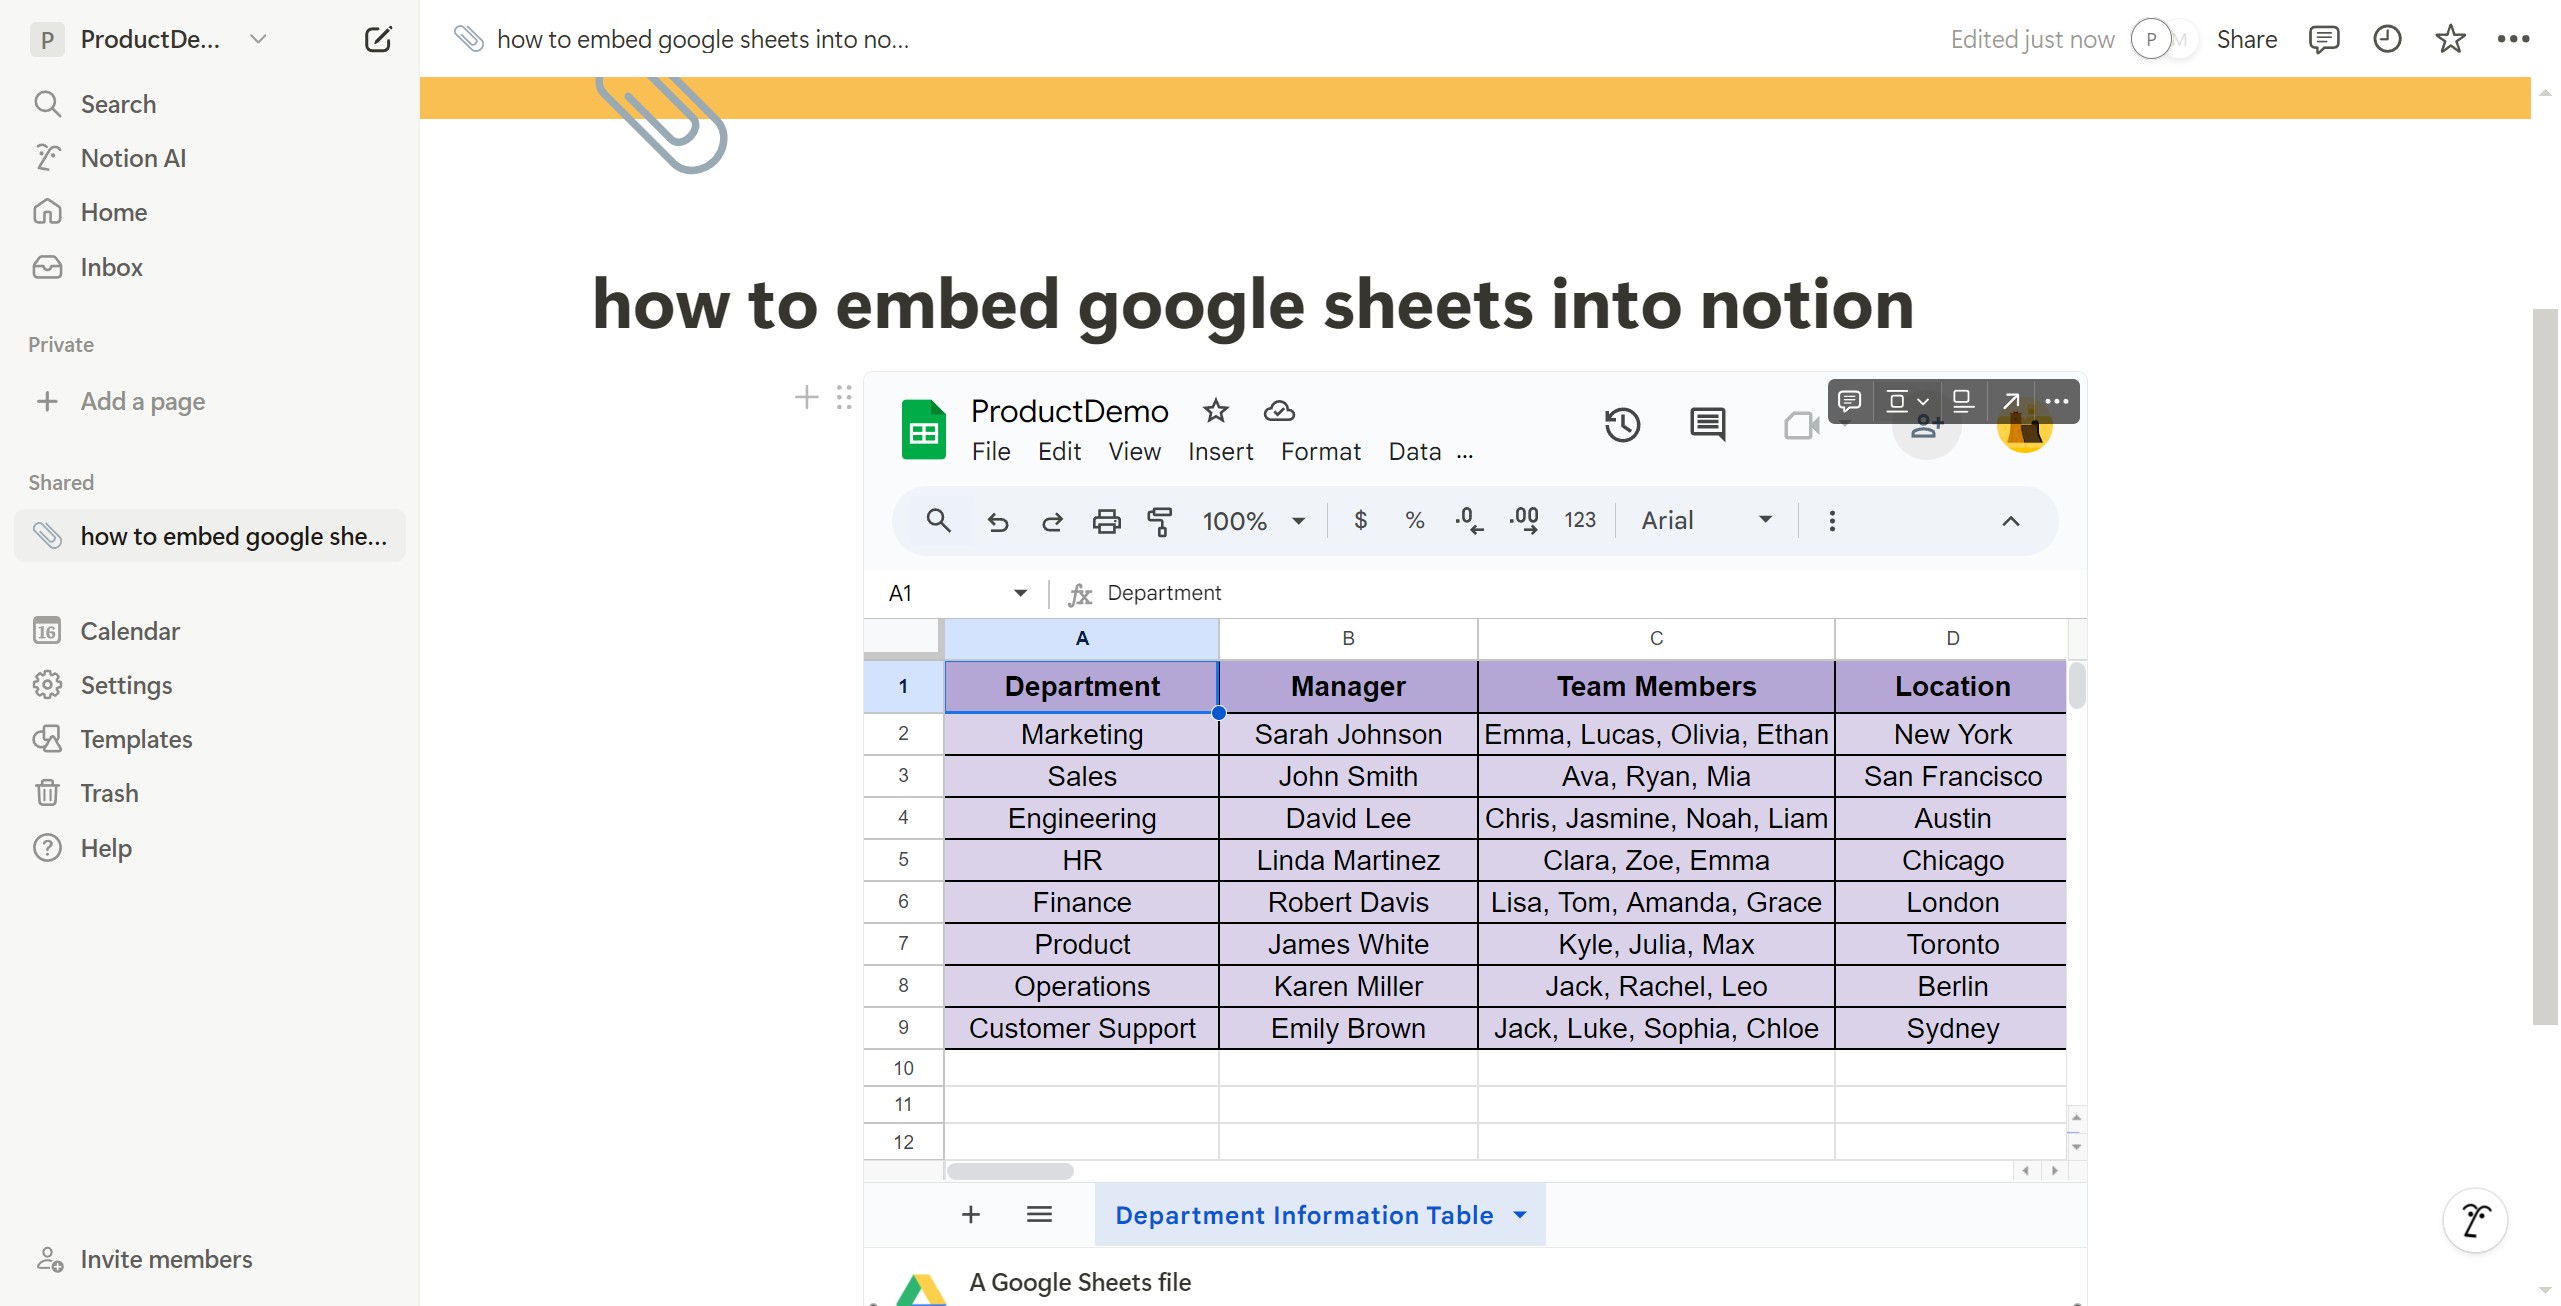This screenshot has width=2561, height=1306.
Task: Open page history clock icon
Action: [x=2387, y=39]
